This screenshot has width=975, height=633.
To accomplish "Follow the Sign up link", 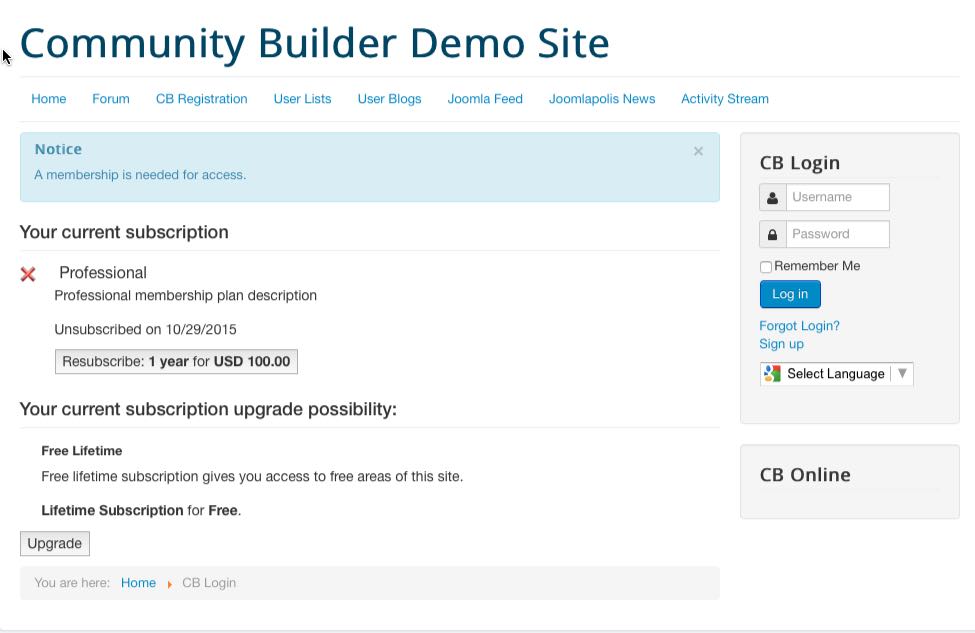I will (782, 344).
